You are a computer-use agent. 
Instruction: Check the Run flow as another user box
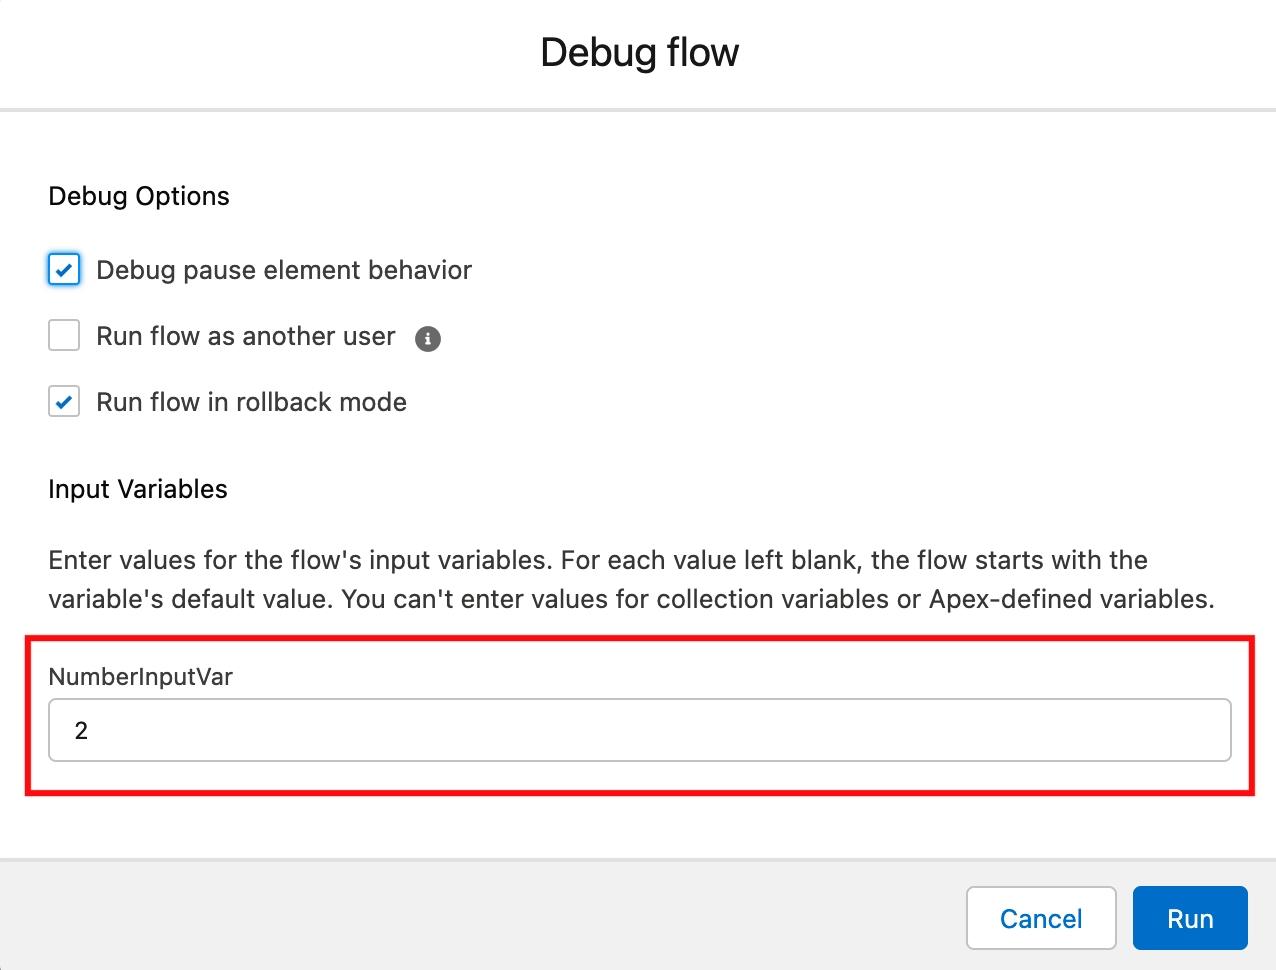pos(63,335)
